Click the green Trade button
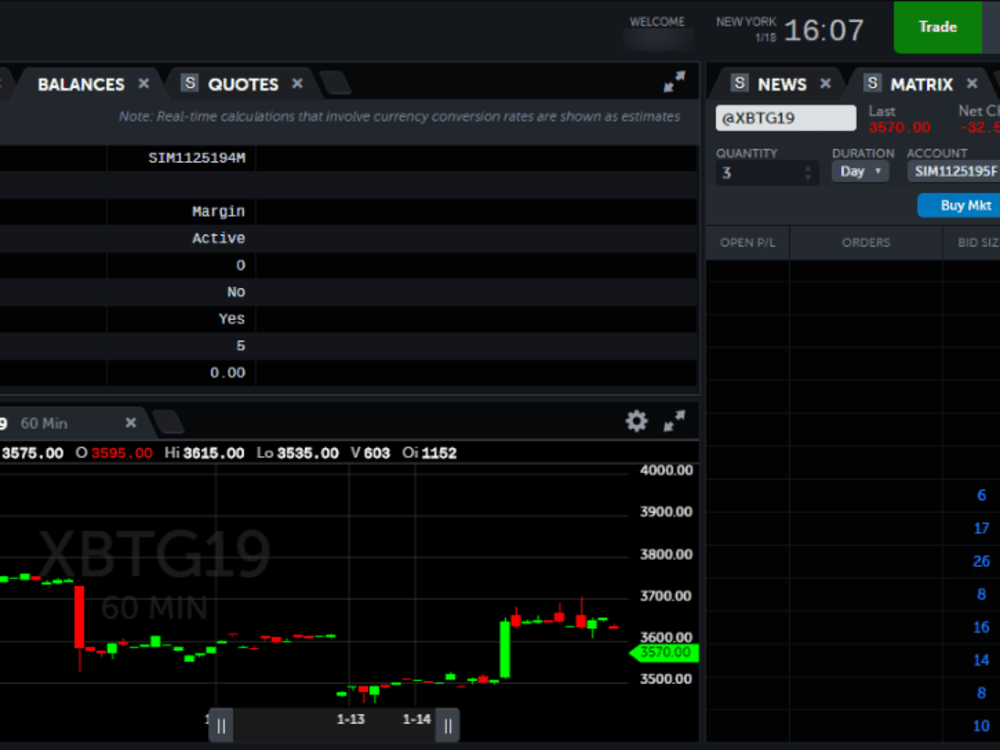The width and height of the screenshot is (1000, 750). [938, 27]
